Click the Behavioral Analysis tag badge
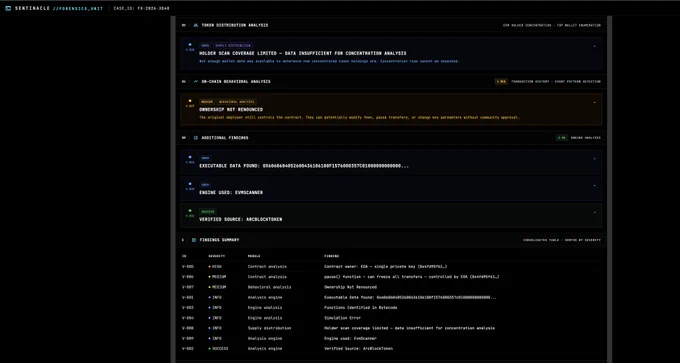This screenshot has width=680, height=363. point(236,102)
